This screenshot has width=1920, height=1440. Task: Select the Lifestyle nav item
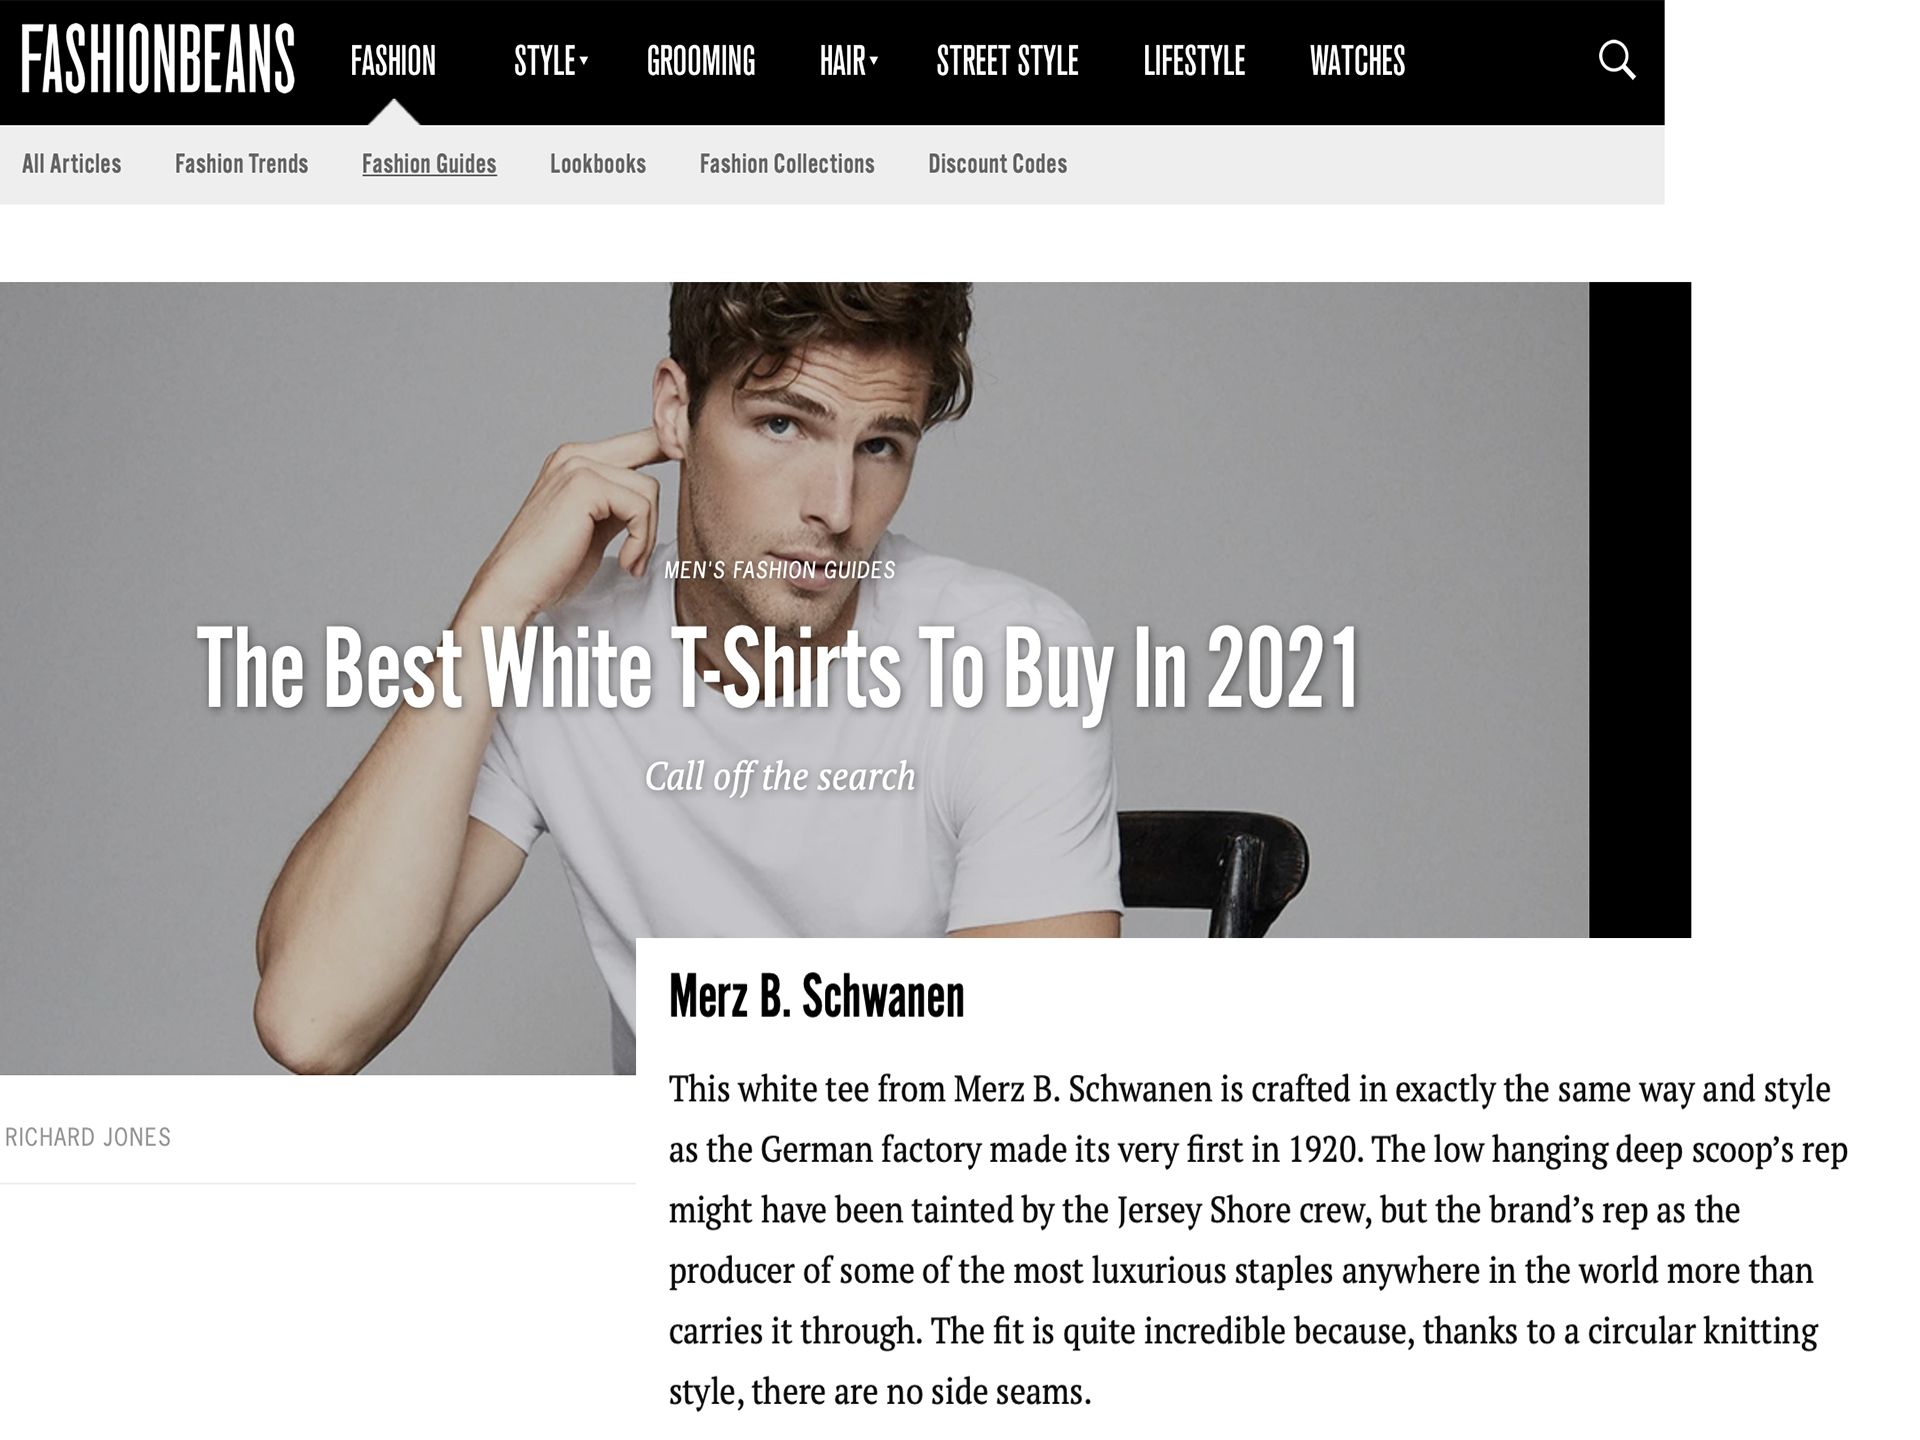(1194, 61)
